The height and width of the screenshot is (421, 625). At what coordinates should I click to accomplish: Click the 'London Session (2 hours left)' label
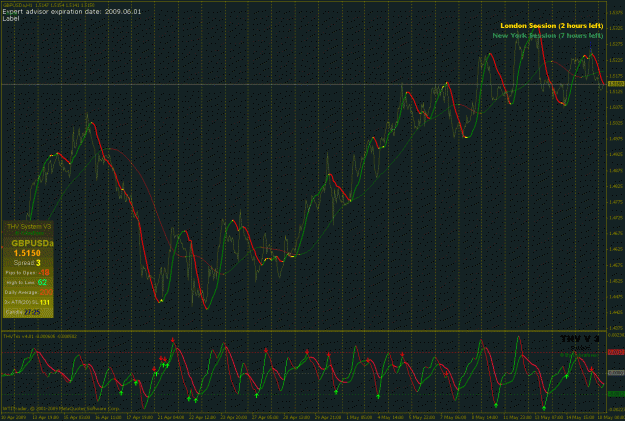coord(552,26)
